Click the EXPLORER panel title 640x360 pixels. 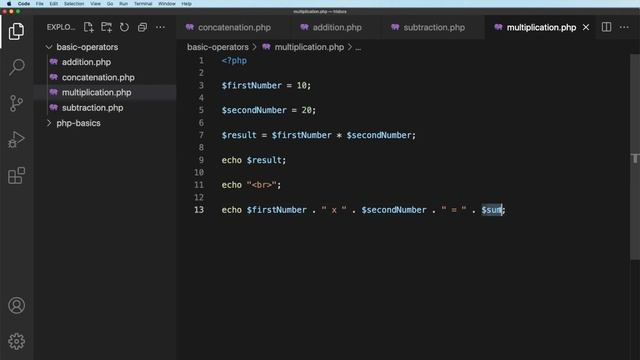(61, 27)
